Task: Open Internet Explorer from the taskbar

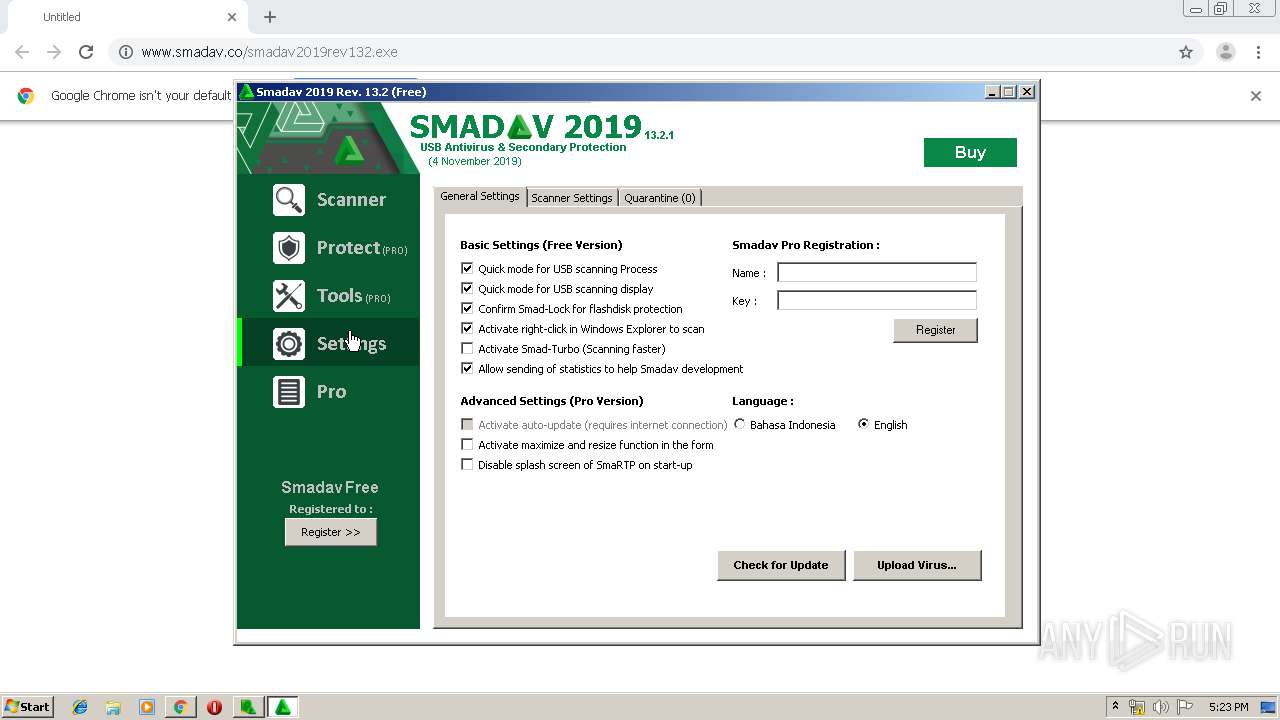Action: point(80,707)
